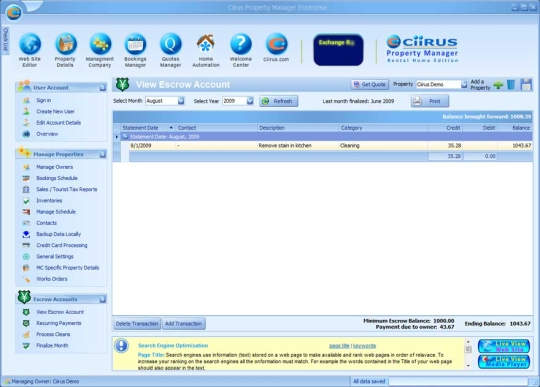Open Manage Schedule in sidebar
Image resolution: width=540 pixels, height=387 pixels.
point(56,212)
